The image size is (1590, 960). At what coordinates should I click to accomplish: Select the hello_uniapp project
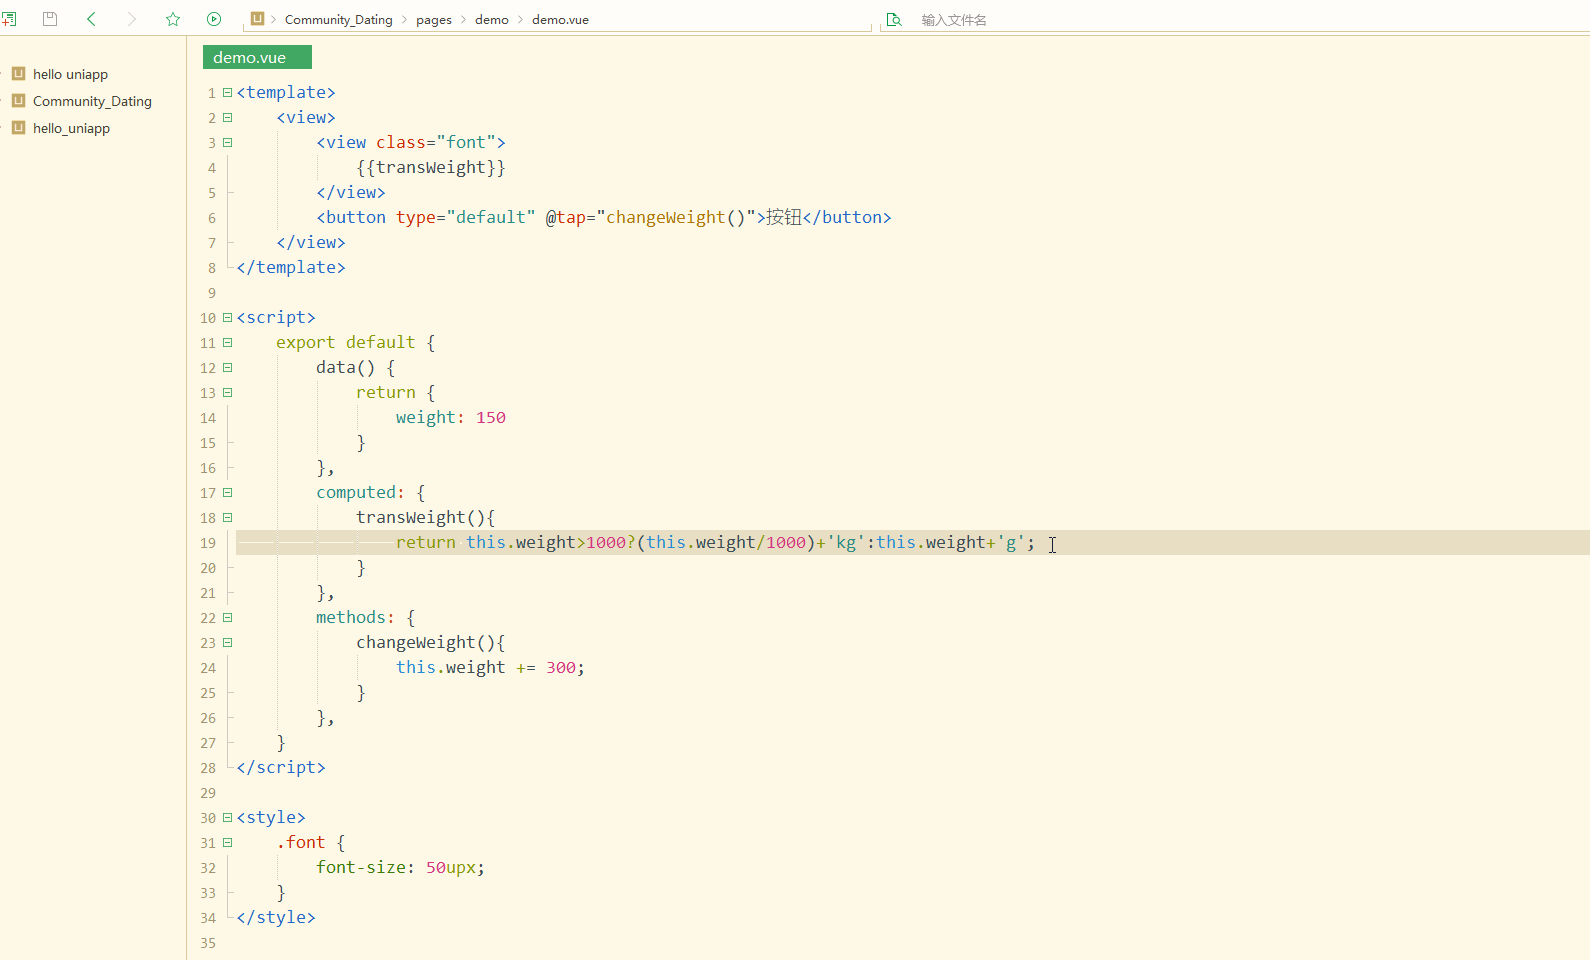(71, 128)
